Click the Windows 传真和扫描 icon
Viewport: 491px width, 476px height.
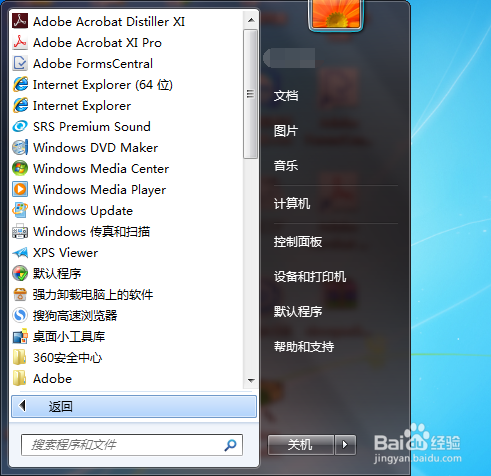tap(20, 231)
